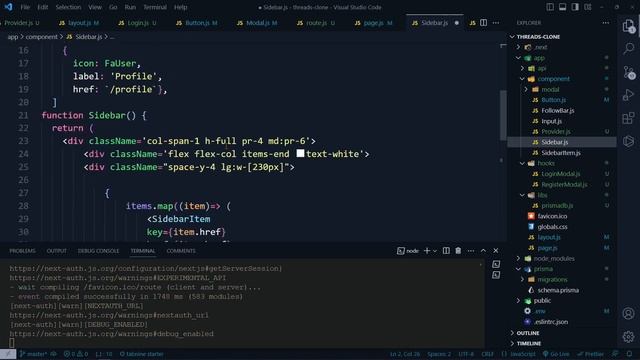Screen dimensions: 640x360
Task: Open globals.css in the explorer
Action: (x=552, y=227)
